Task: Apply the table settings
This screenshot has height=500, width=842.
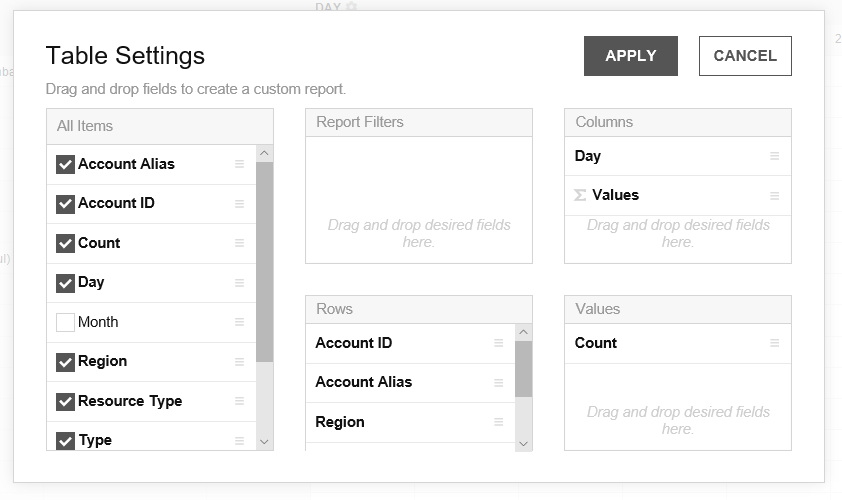Action: click(x=630, y=56)
